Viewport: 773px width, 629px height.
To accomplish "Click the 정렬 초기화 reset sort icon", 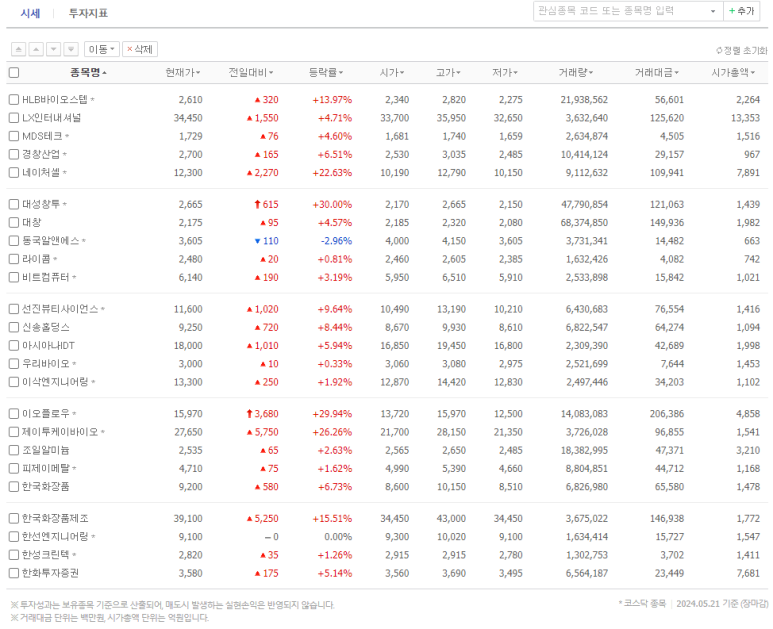I will point(719,50).
